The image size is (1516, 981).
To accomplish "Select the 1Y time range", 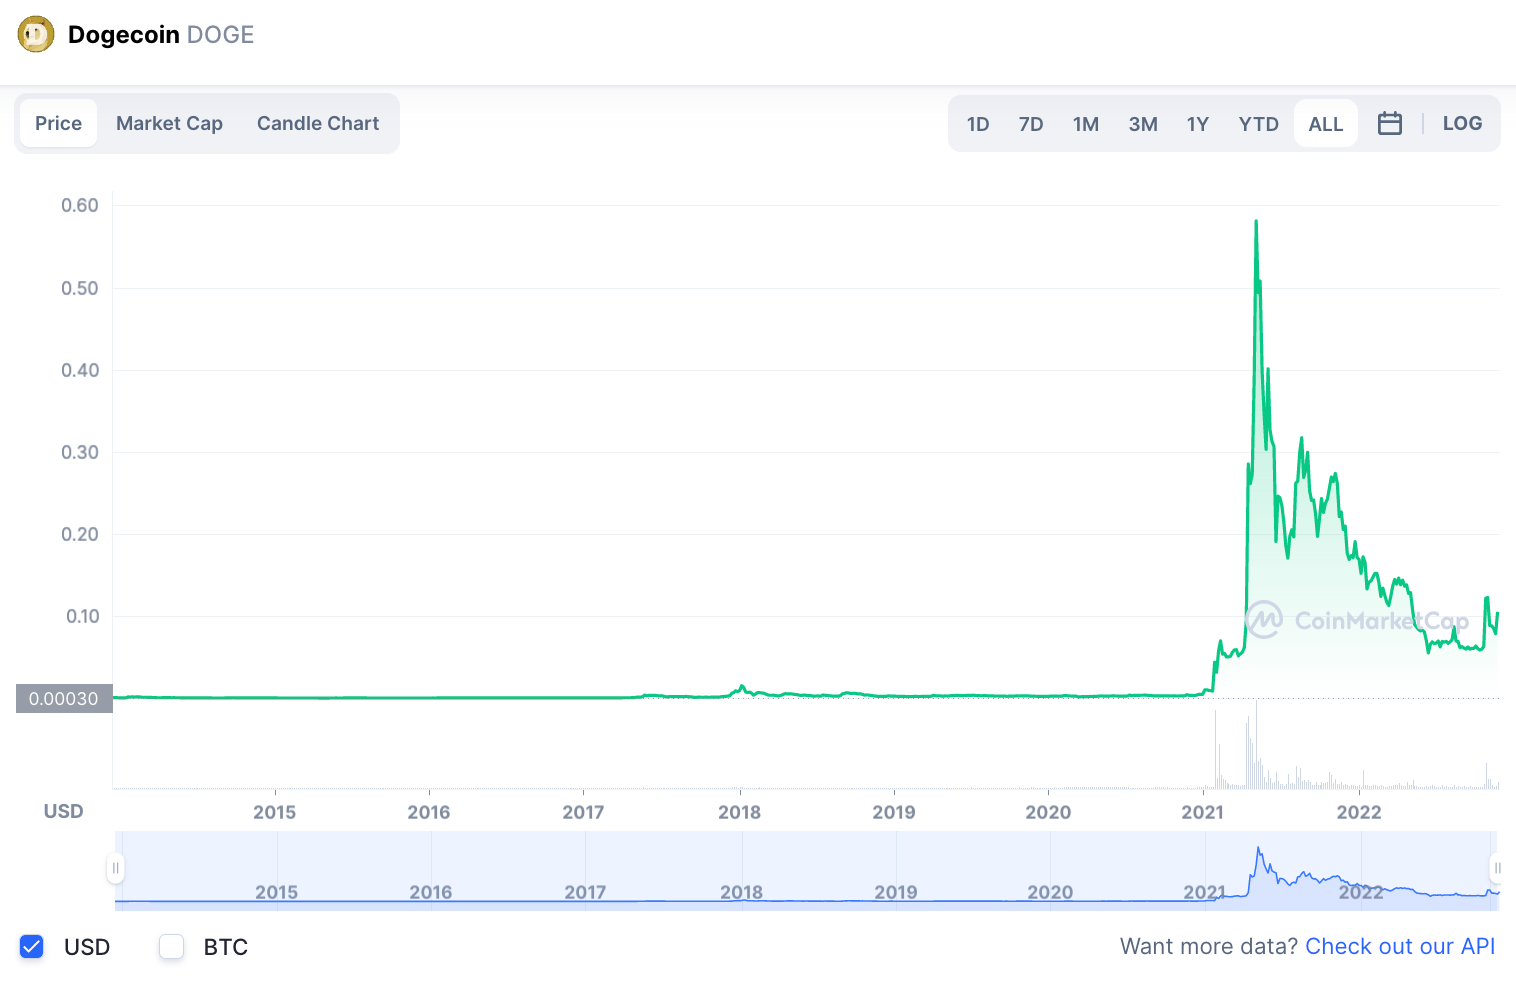I will point(1198,124).
